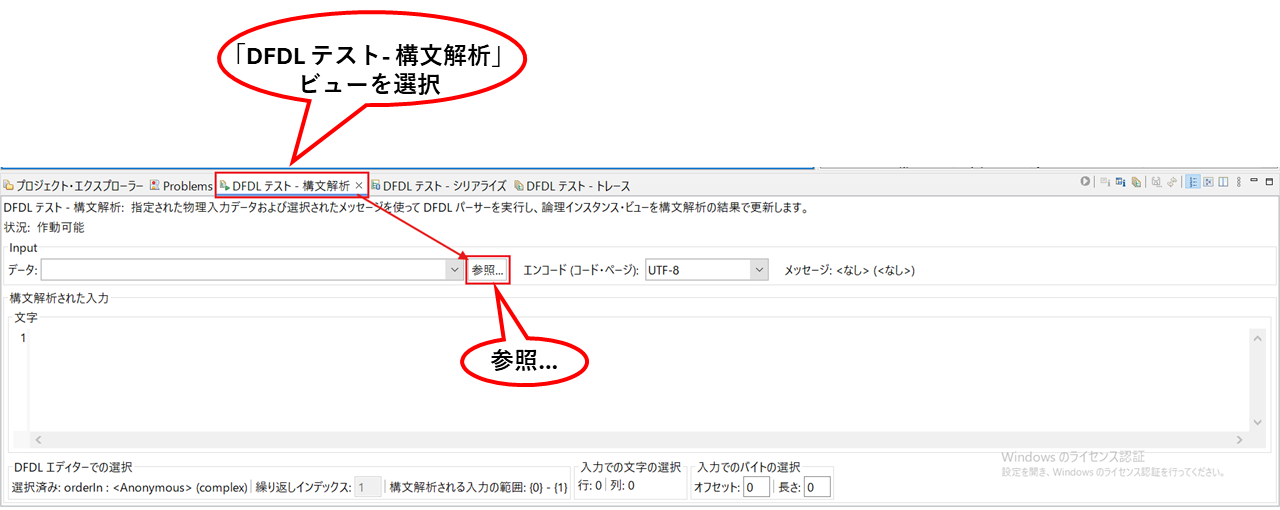Screen dimensions: 1280x510
Task: Toggle the highlighted list layout icon
Action: pos(1193,182)
